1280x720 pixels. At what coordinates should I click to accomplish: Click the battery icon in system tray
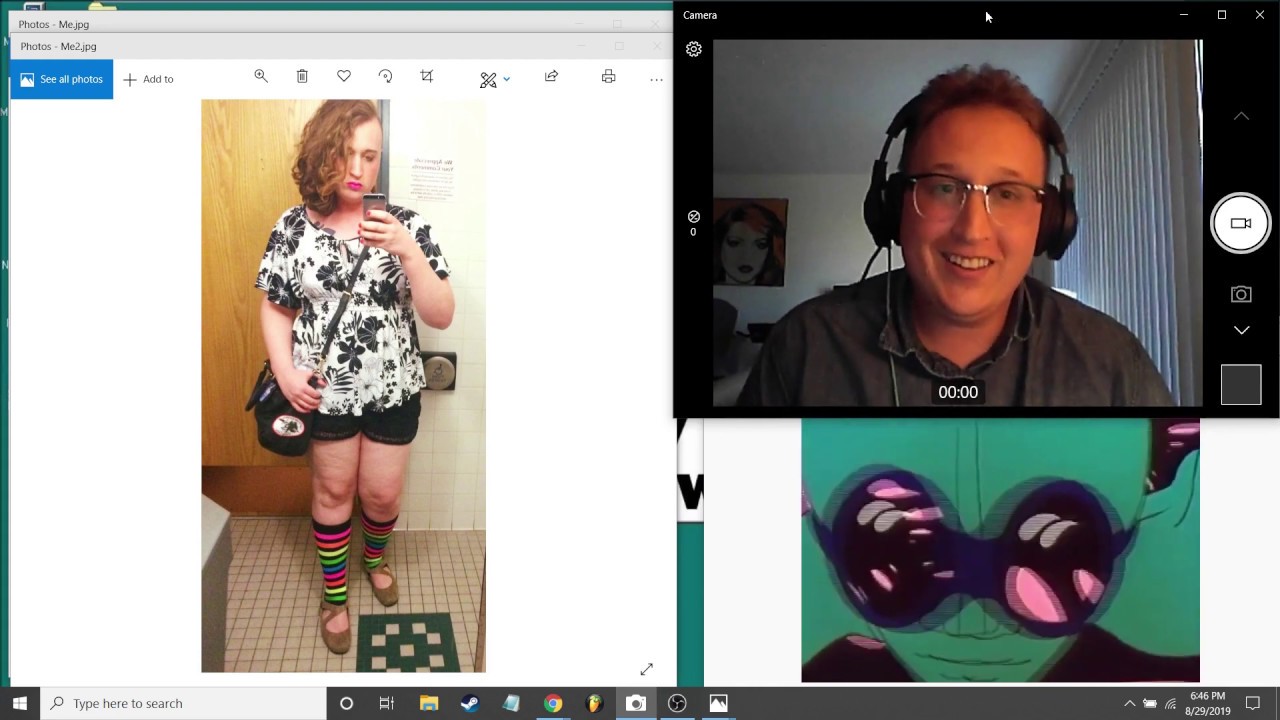[x=1150, y=703]
